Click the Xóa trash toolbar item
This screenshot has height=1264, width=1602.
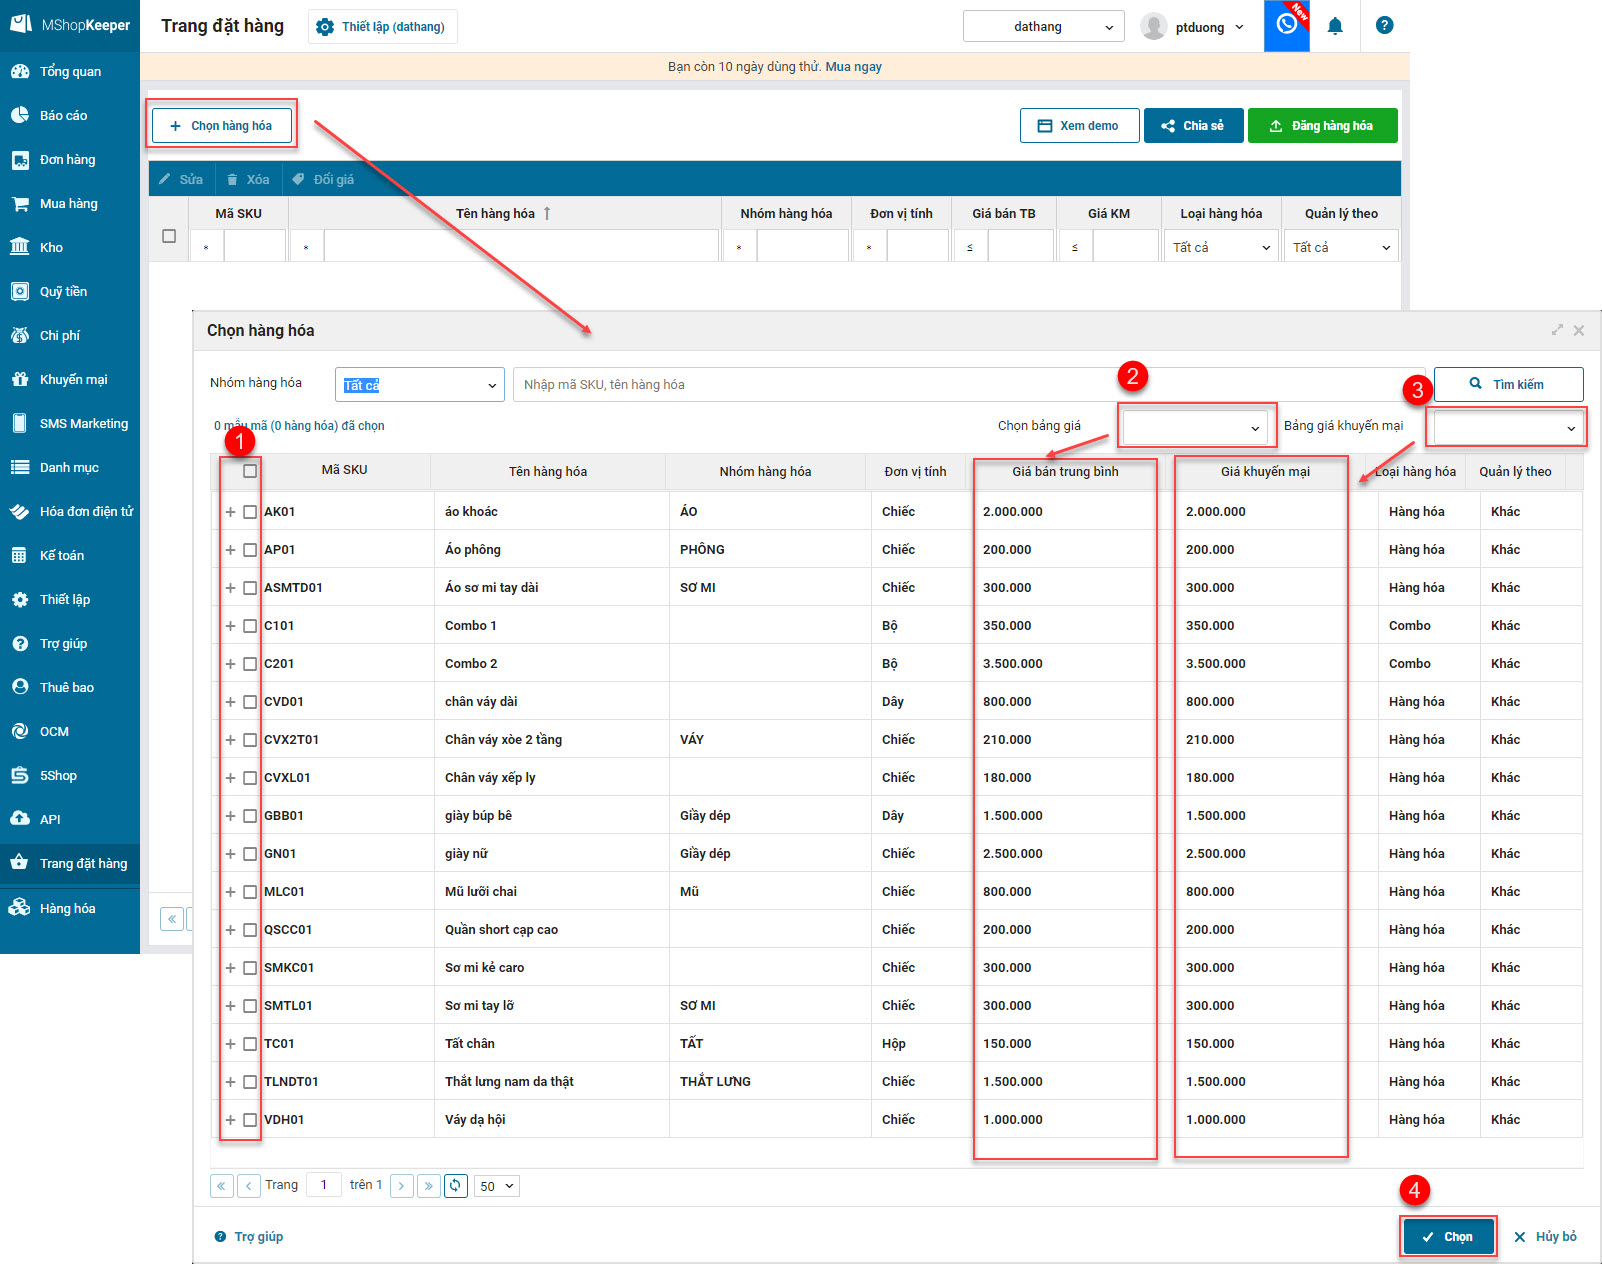[248, 179]
